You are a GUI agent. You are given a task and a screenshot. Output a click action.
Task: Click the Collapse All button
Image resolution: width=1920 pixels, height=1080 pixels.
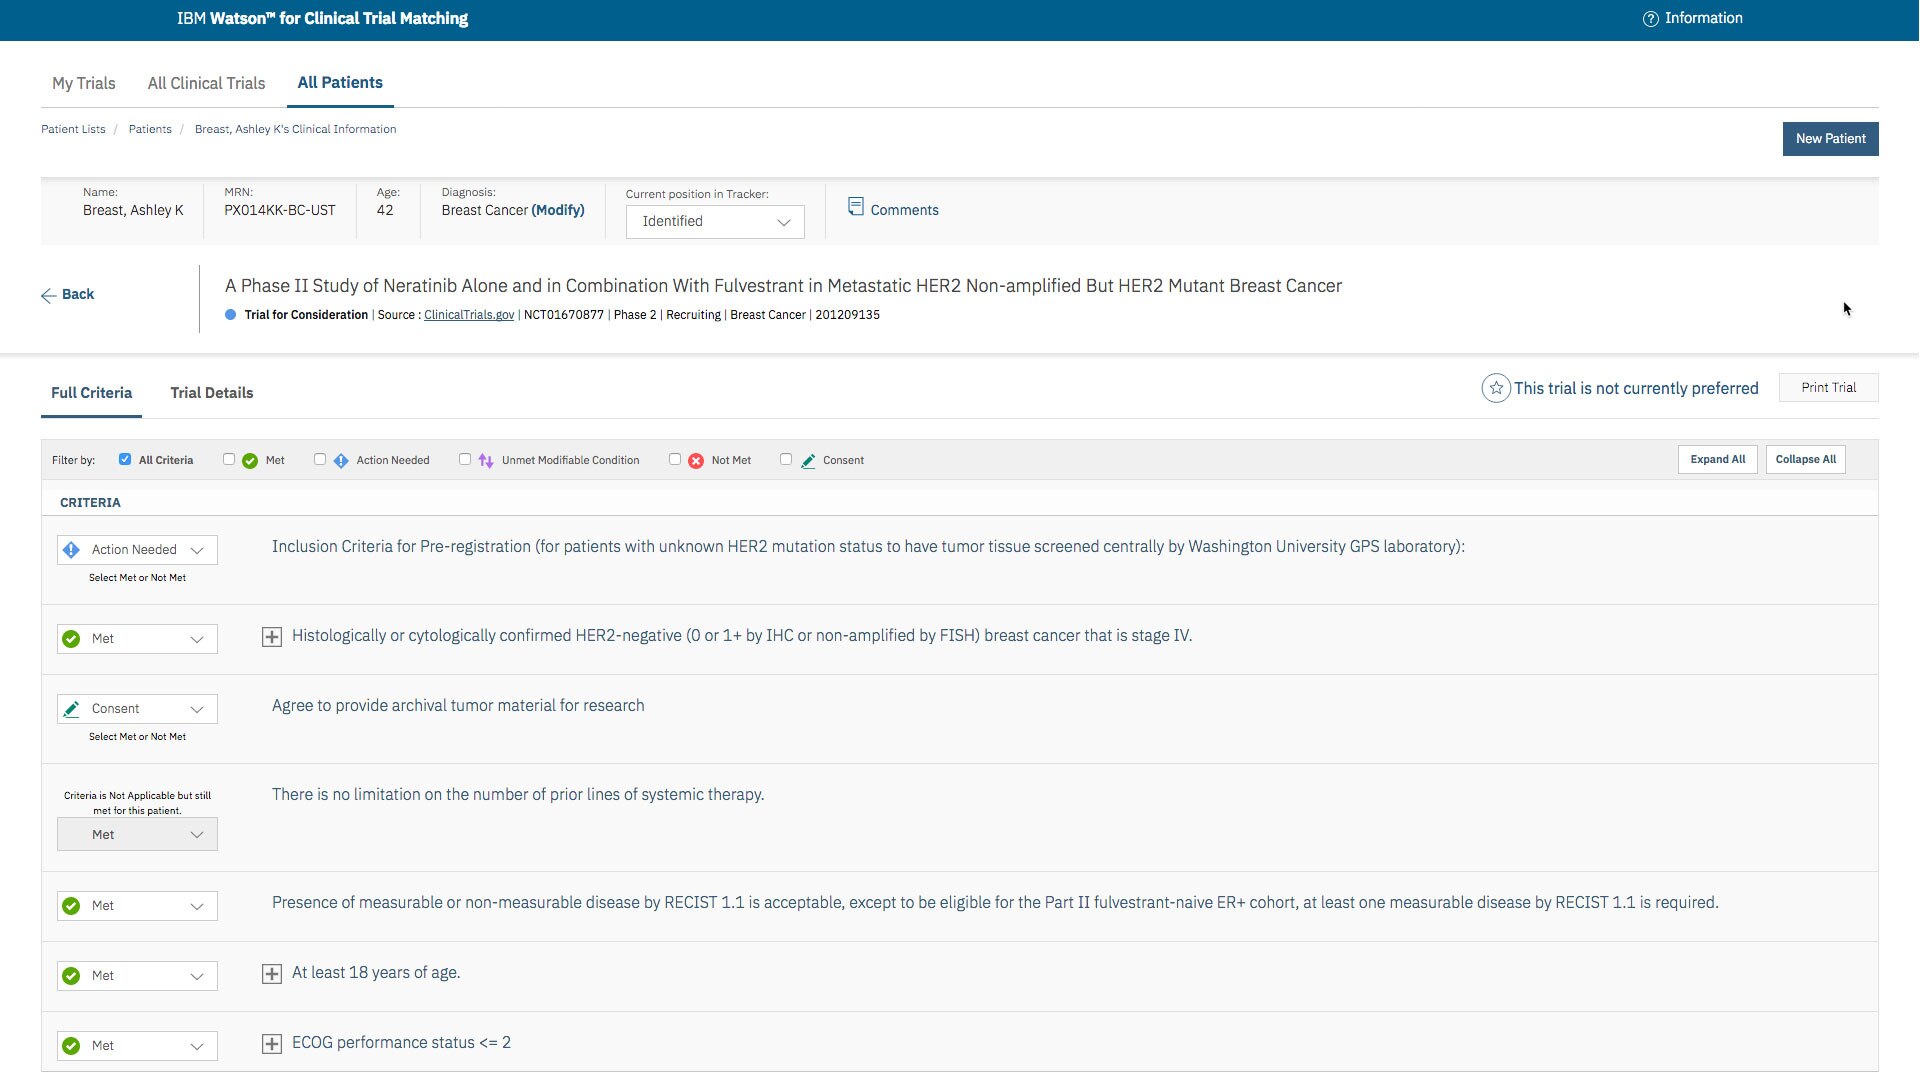coord(1805,460)
